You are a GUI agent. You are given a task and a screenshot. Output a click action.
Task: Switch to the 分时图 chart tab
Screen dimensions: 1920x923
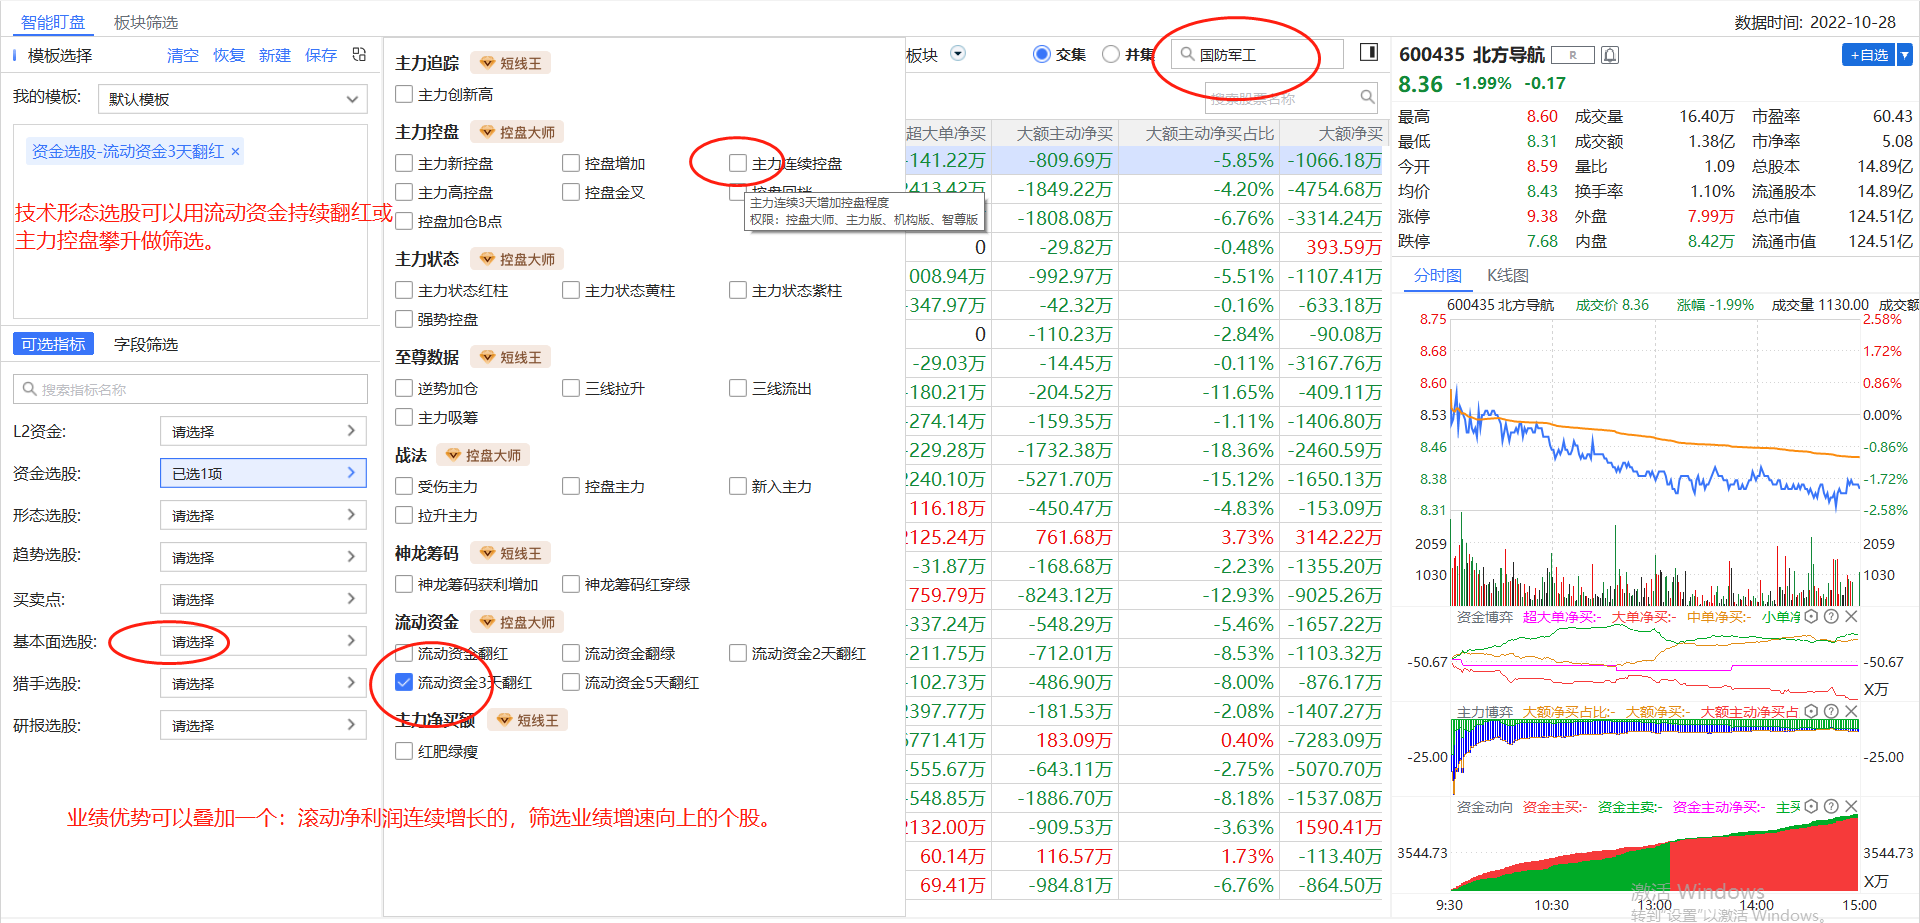(x=1438, y=276)
